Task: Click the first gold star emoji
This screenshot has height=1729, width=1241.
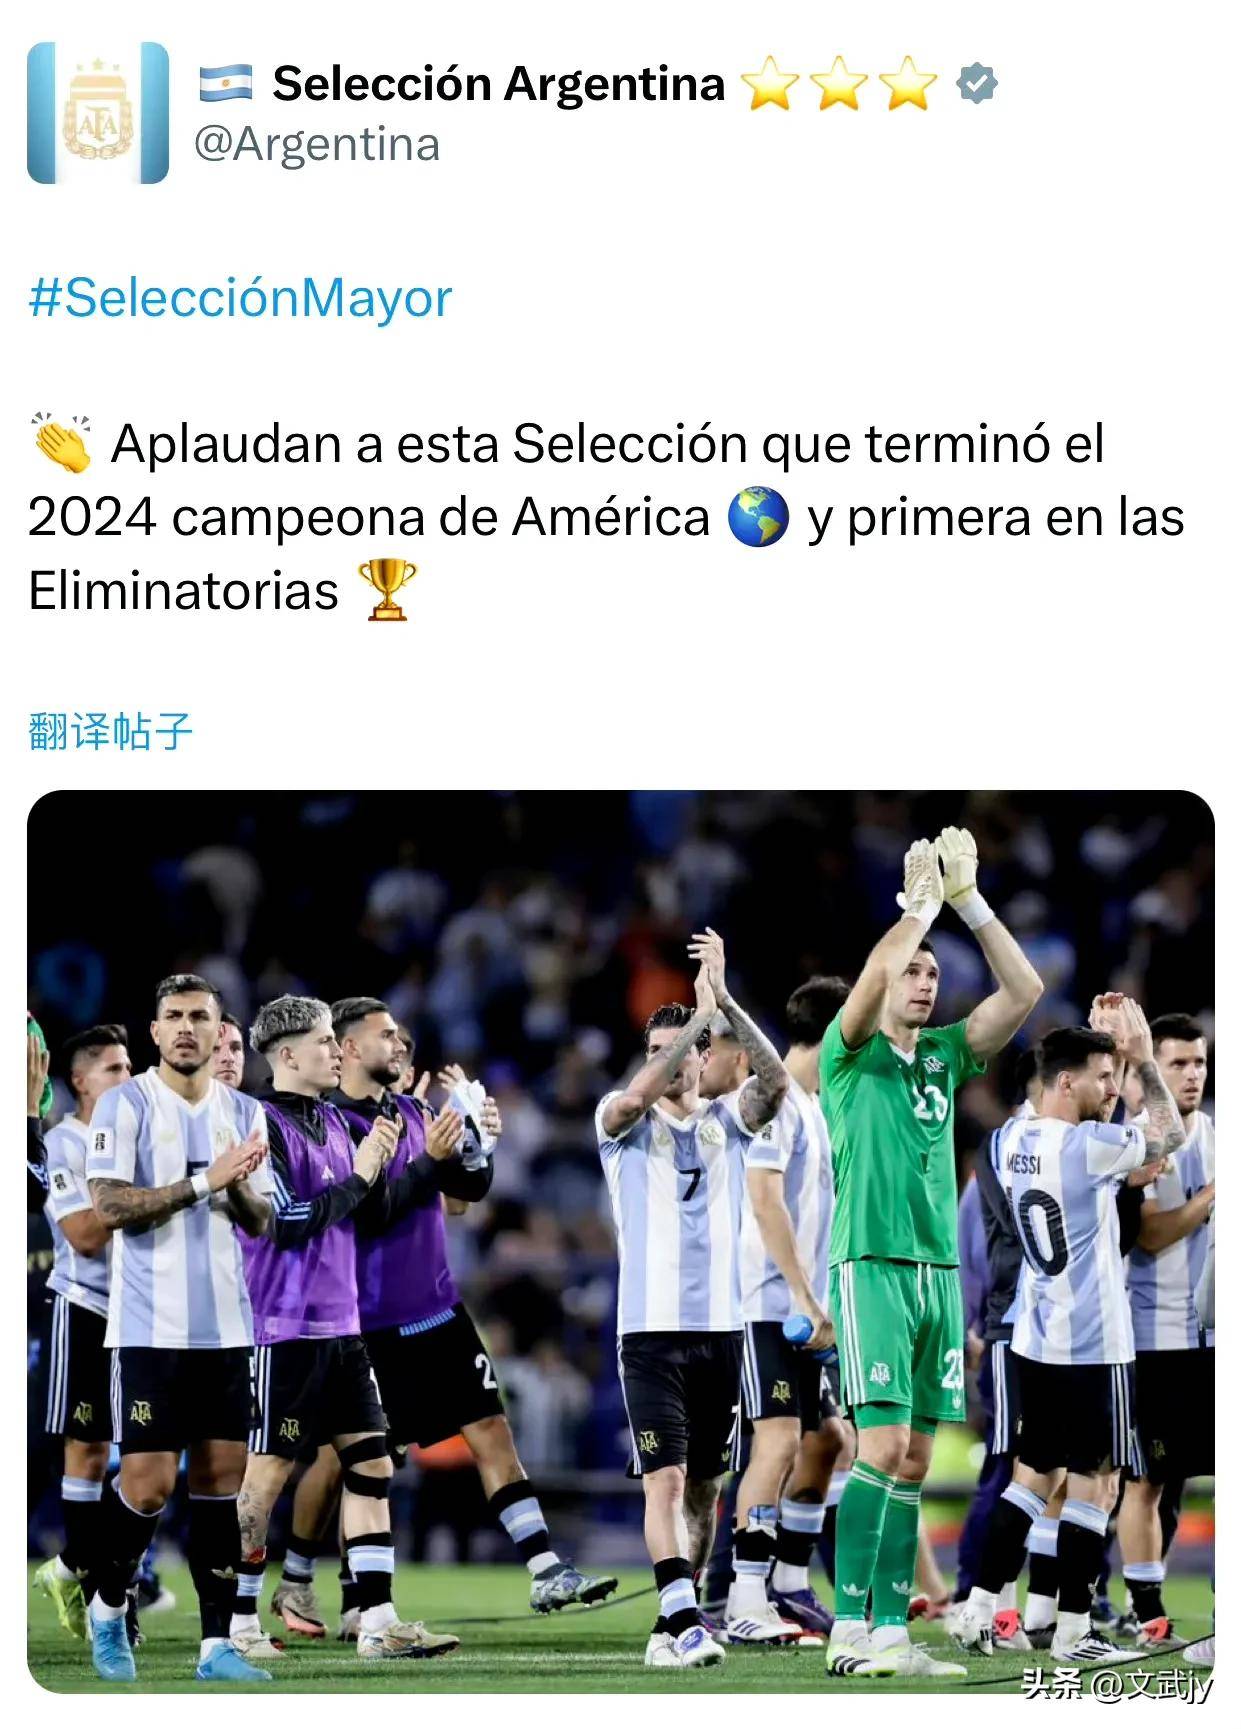Action: 770,83
